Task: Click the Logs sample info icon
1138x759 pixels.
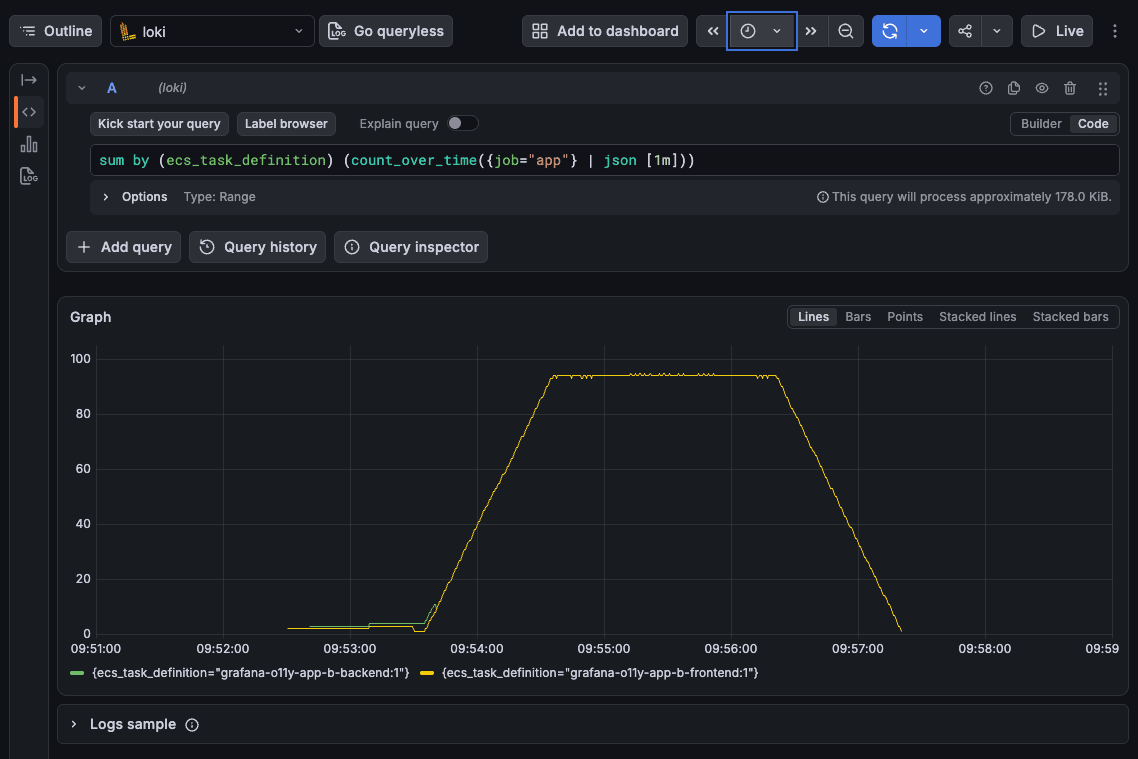Action: coord(192,725)
